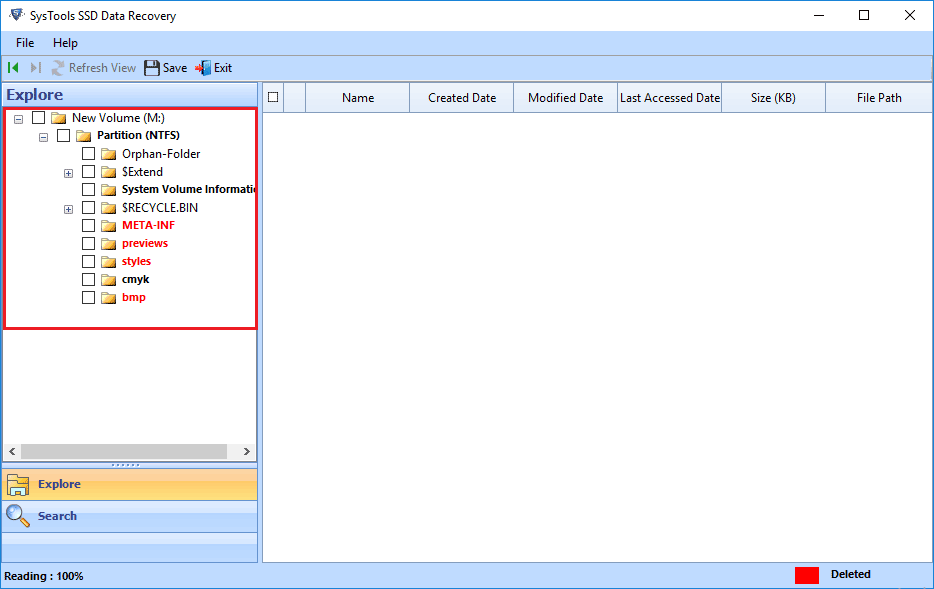Click the bmp folder icon
Image resolution: width=934 pixels, height=589 pixels.
pos(108,297)
